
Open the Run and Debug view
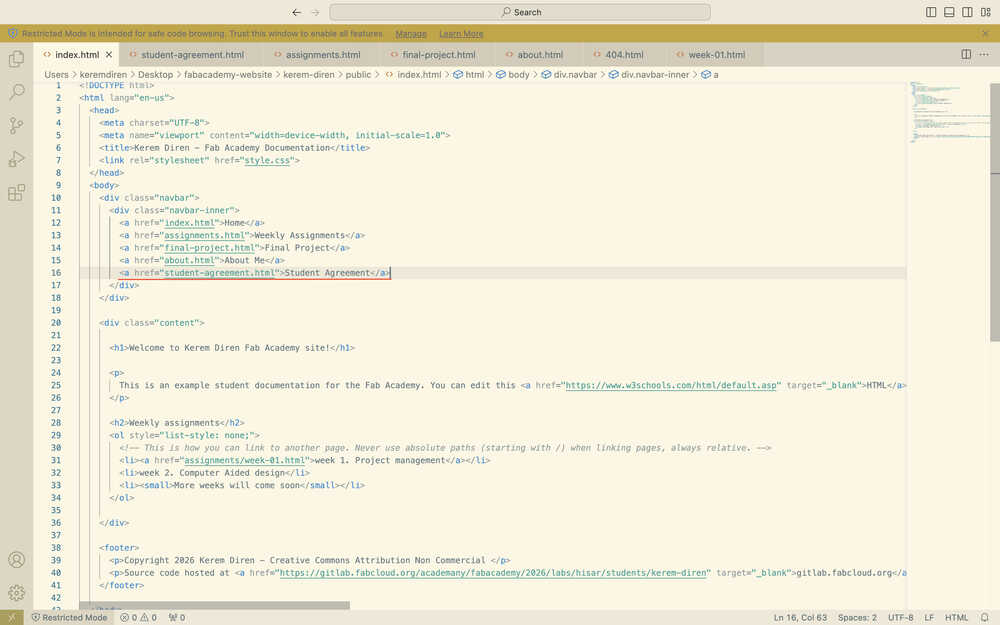tap(17, 159)
